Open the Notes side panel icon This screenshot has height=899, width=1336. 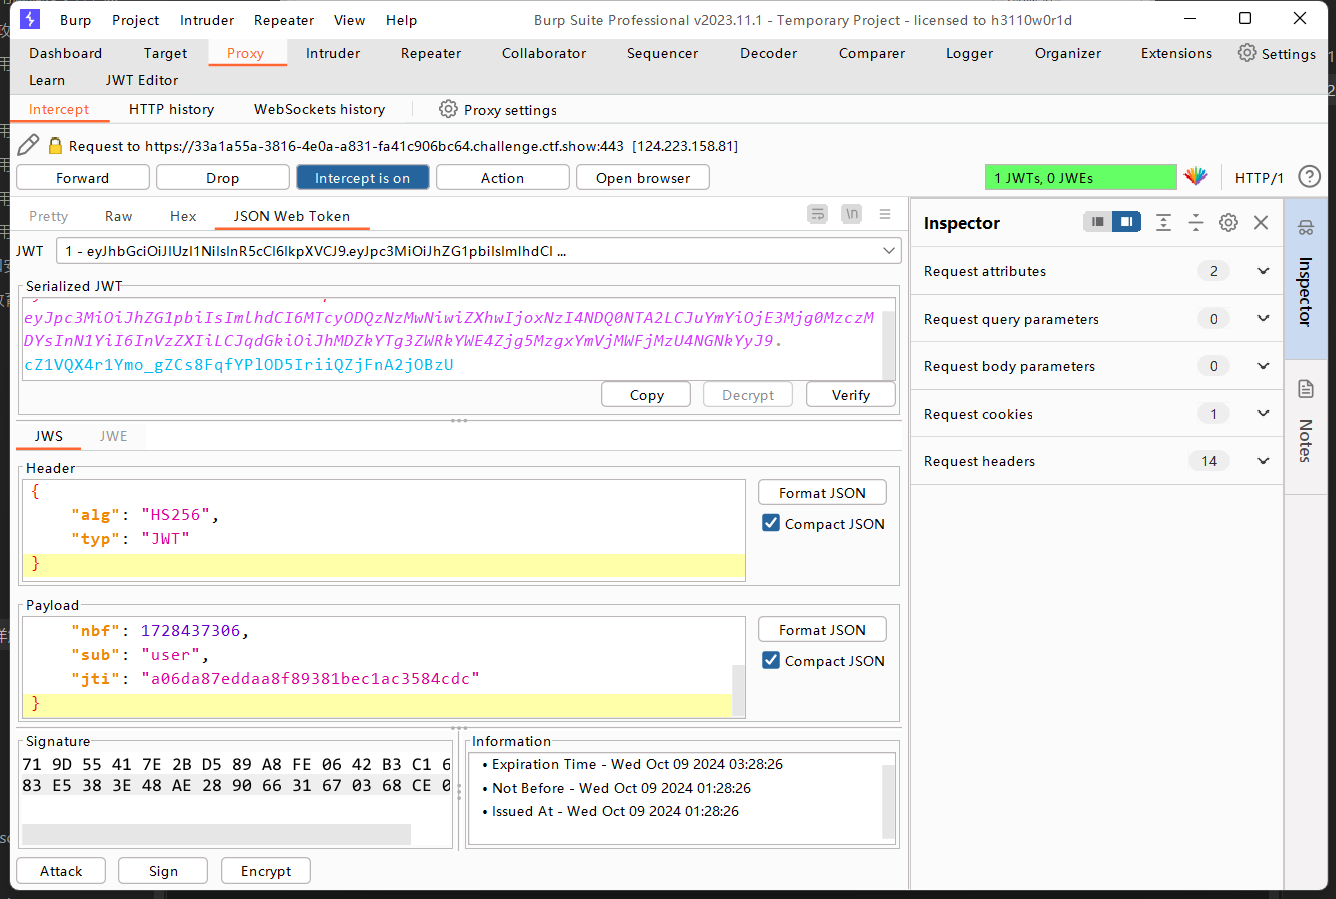pos(1306,389)
